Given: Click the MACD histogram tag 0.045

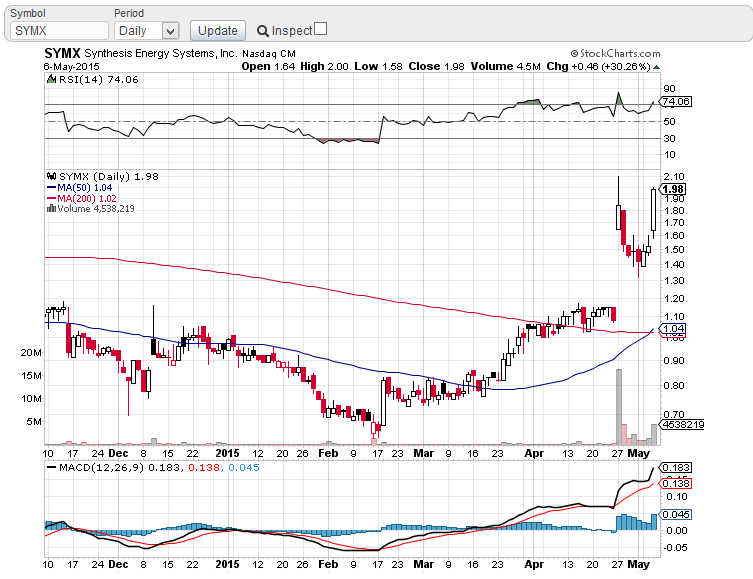Looking at the screenshot, I should pos(675,514).
